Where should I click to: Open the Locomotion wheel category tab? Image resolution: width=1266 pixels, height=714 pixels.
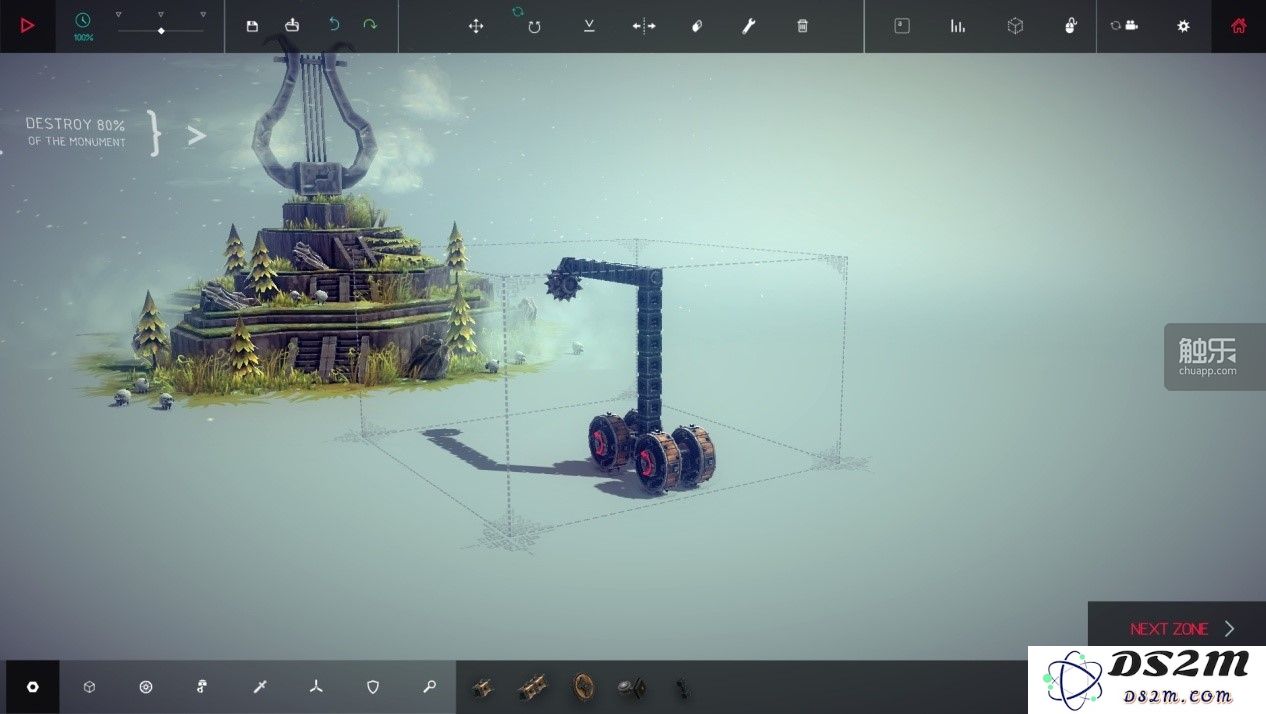coord(146,687)
